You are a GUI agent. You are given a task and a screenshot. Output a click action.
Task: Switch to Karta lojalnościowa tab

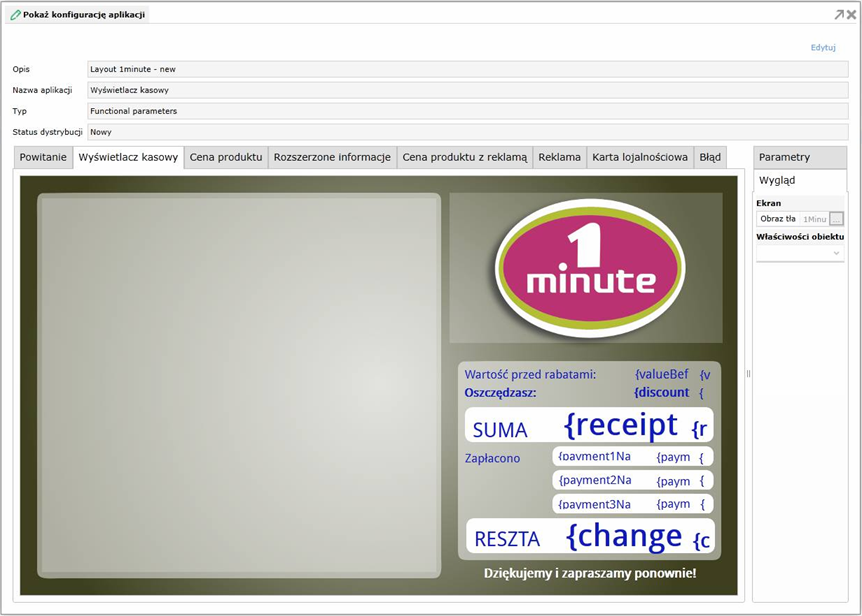point(640,157)
